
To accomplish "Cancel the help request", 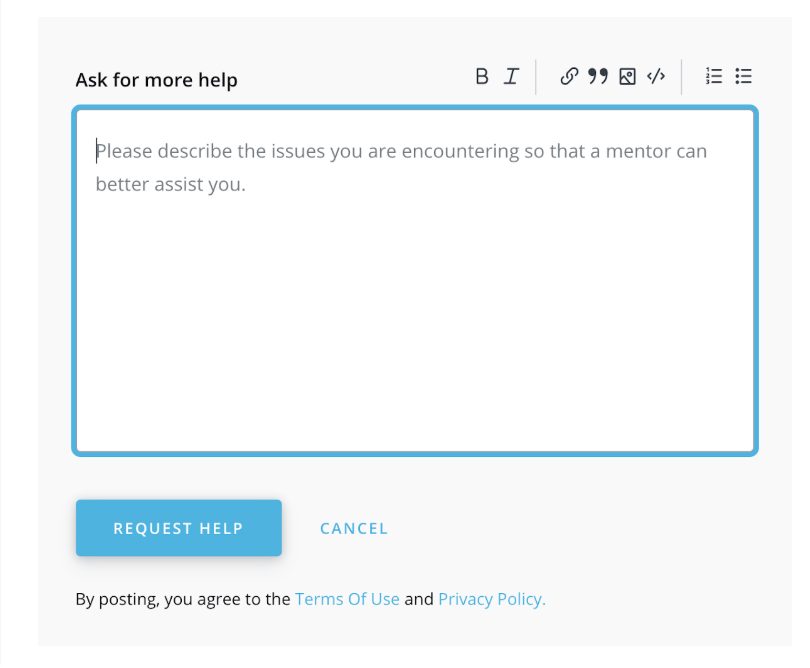I will click(x=354, y=528).
